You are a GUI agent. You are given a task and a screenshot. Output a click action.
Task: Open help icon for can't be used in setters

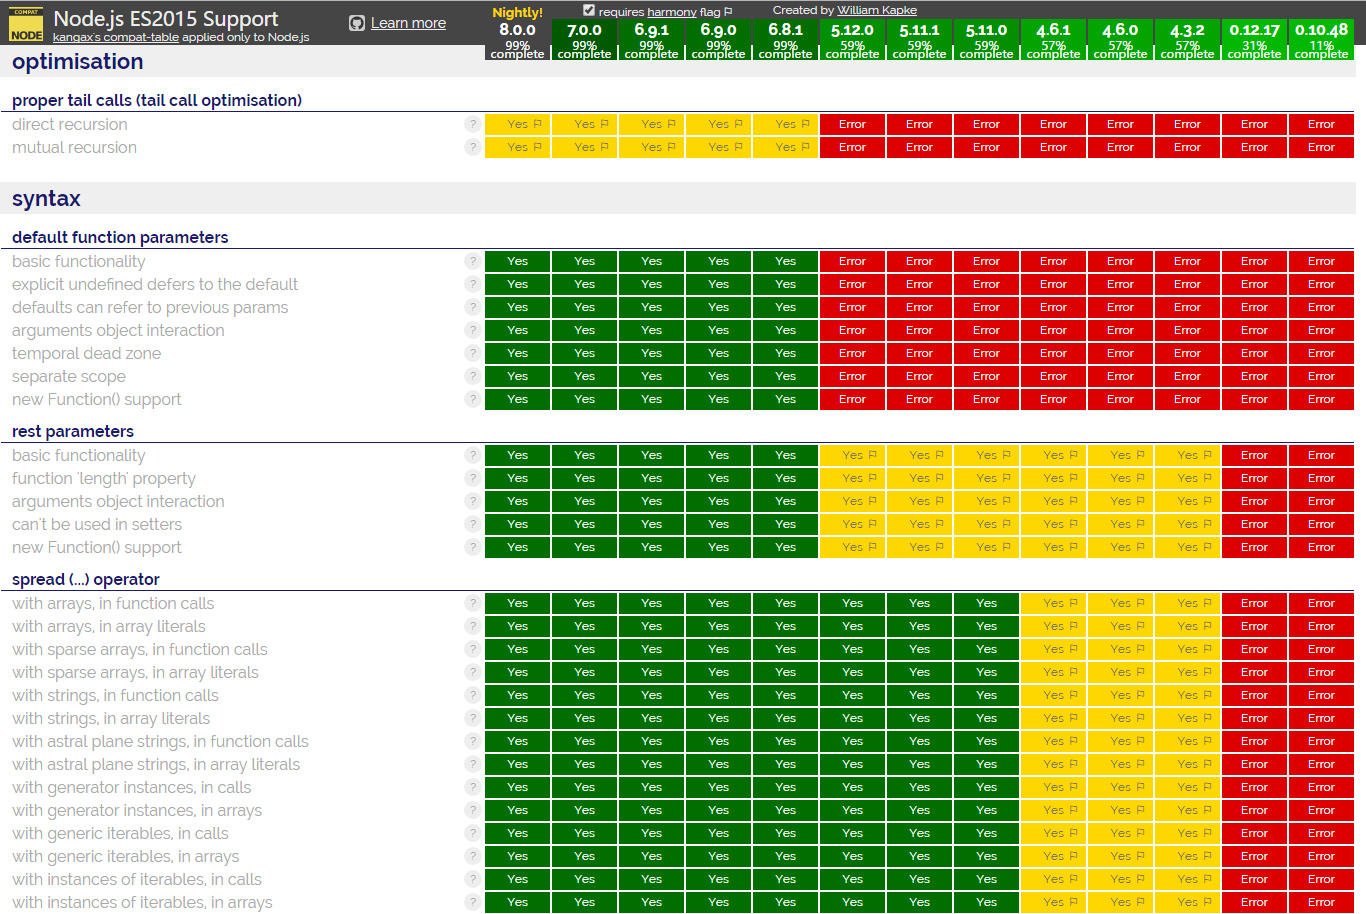(472, 524)
